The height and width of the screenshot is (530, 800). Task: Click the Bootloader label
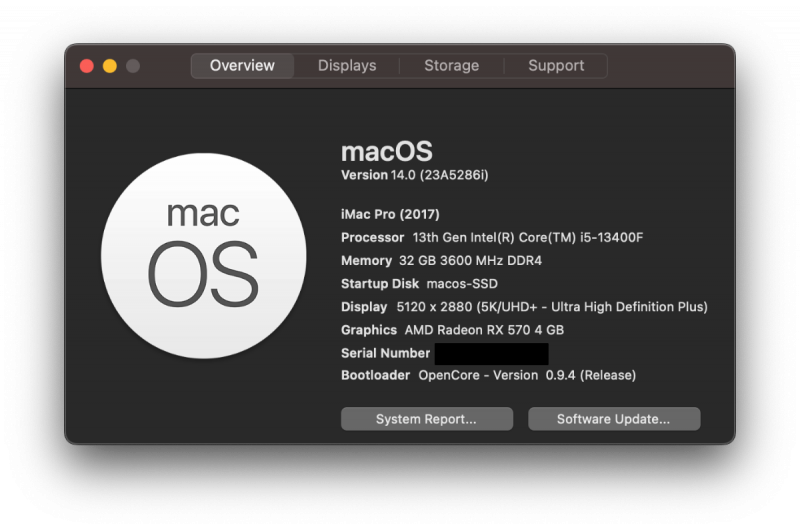click(376, 375)
